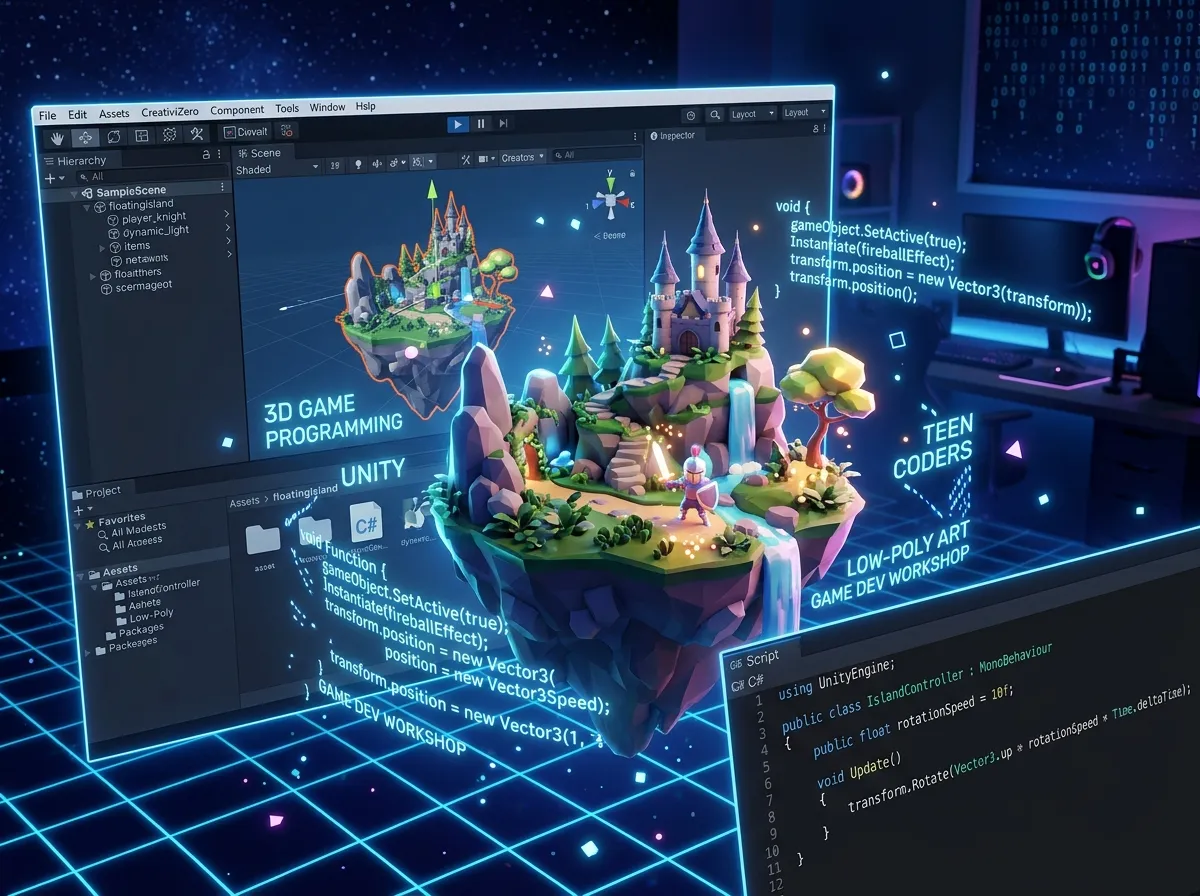This screenshot has height=896, width=1200.
Task: Select the Move tool in the toolbar
Action: pos(85,137)
